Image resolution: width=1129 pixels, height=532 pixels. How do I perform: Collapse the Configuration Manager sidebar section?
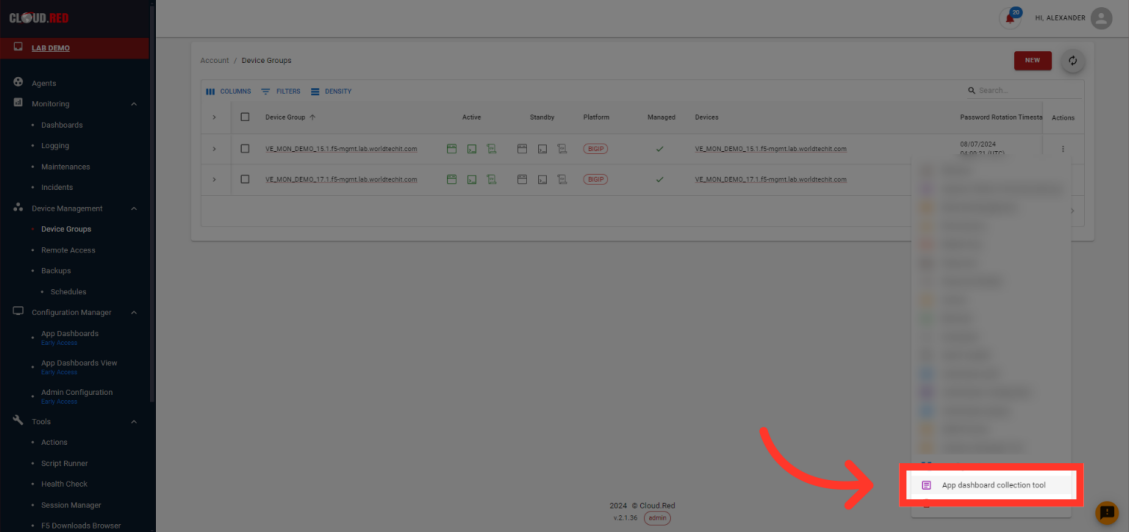134,312
